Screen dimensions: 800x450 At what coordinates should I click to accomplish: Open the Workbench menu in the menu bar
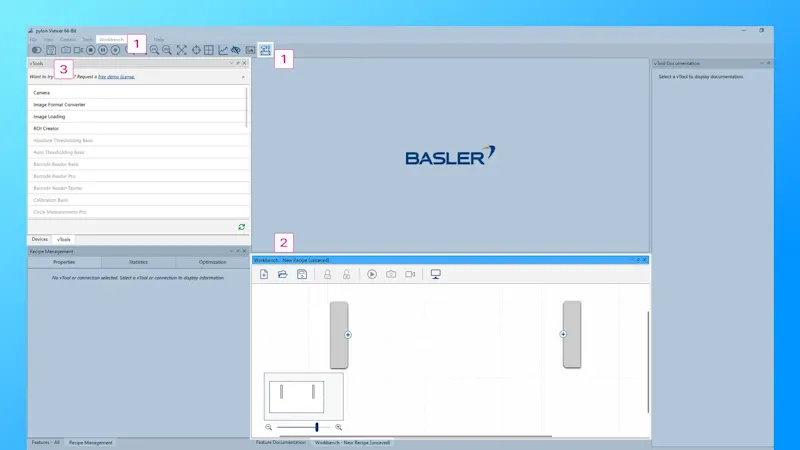coord(111,39)
